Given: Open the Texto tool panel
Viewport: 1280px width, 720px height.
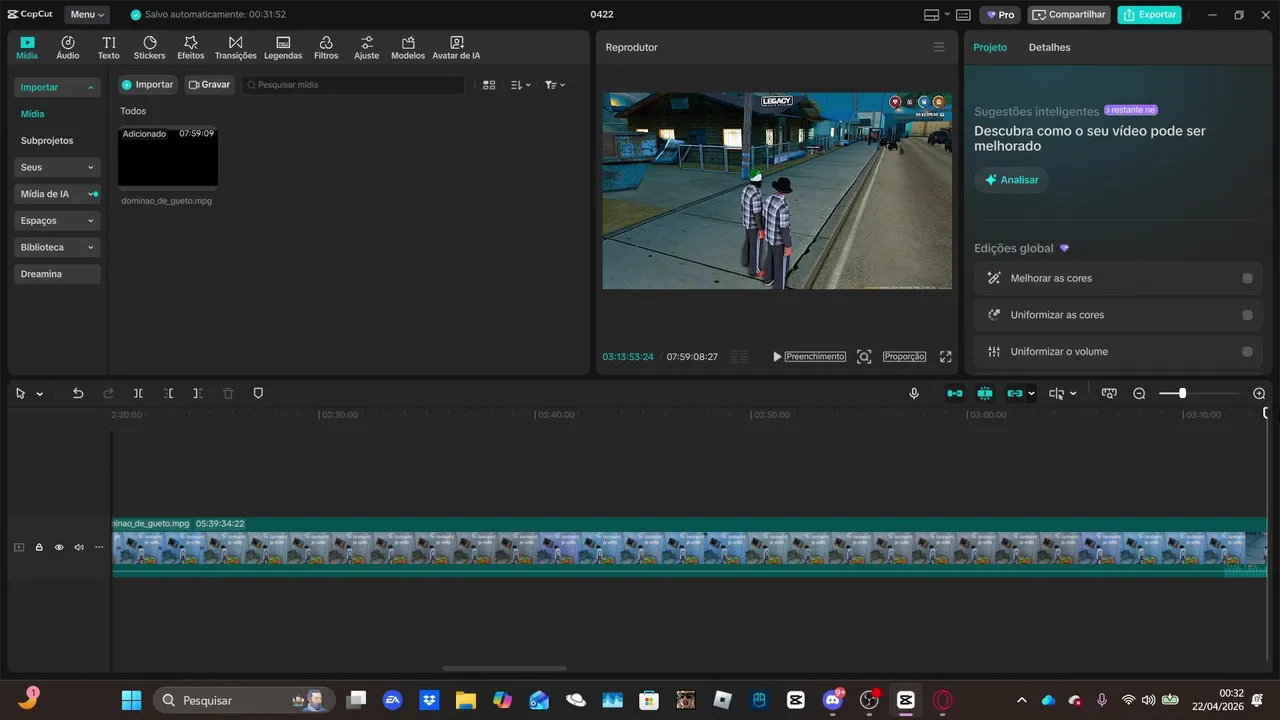Looking at the screenshot, I should (x=109, y=48).
